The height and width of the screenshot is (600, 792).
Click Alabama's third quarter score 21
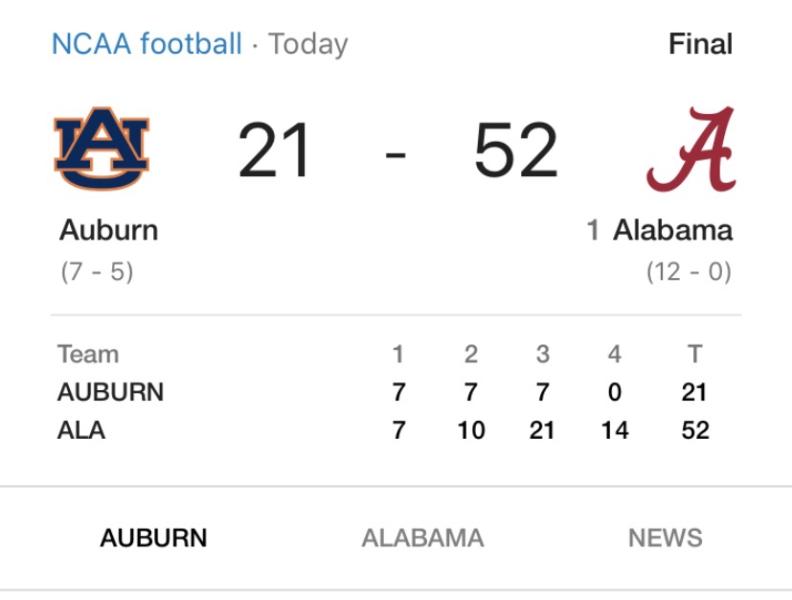[x=542, y=430]
